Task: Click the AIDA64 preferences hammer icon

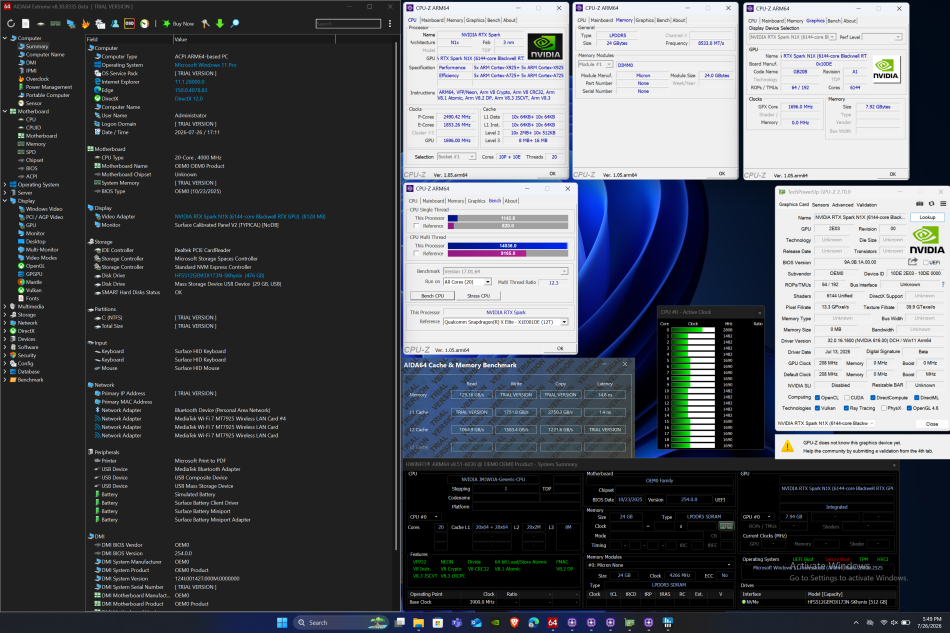Action: [205, 24]
